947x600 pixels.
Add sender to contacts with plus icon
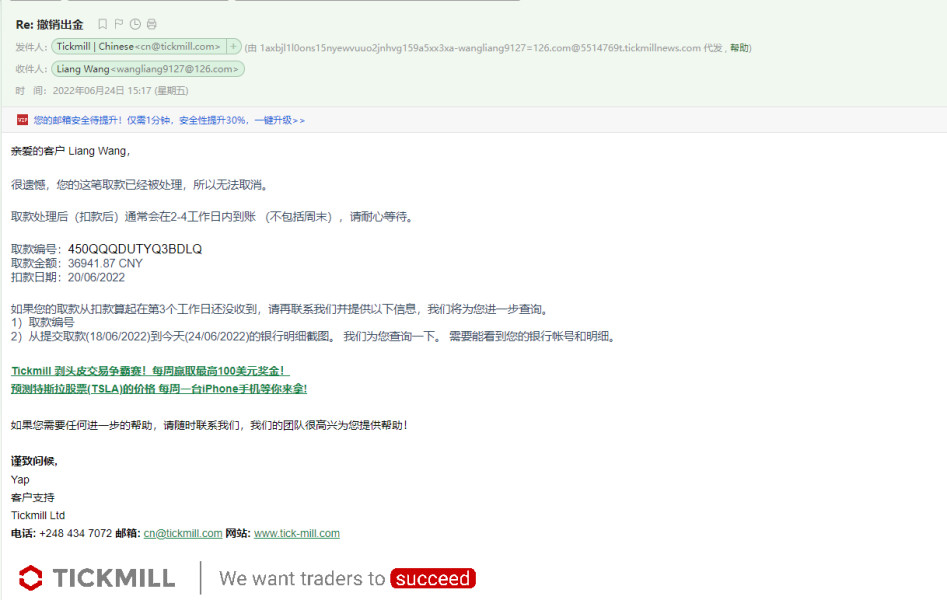233,47
